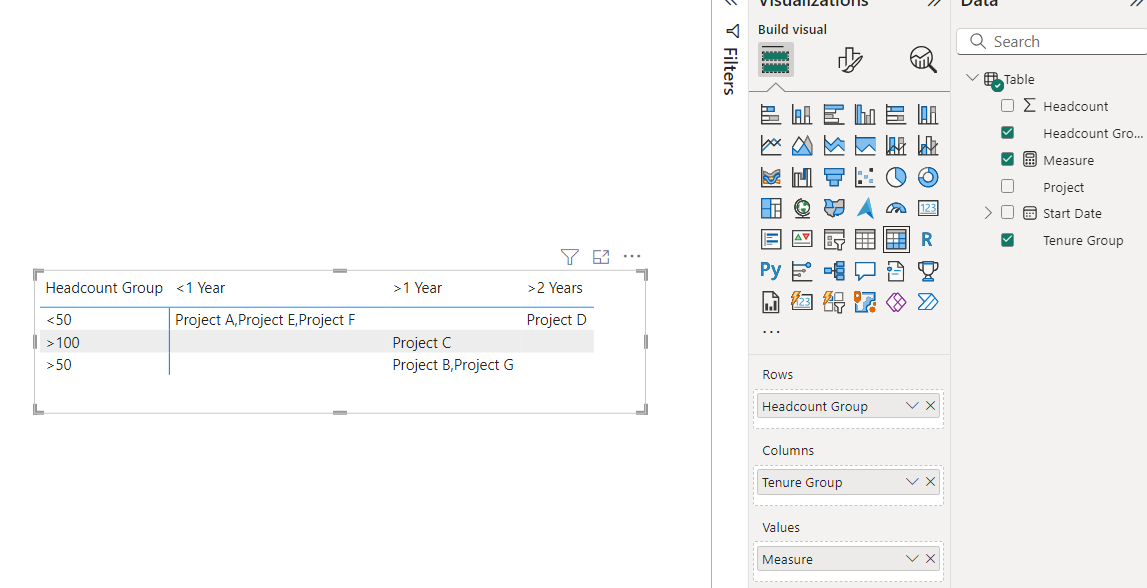The image size is (1147, 588).
Task: Add the Power Apps visual
Action: 896,301
